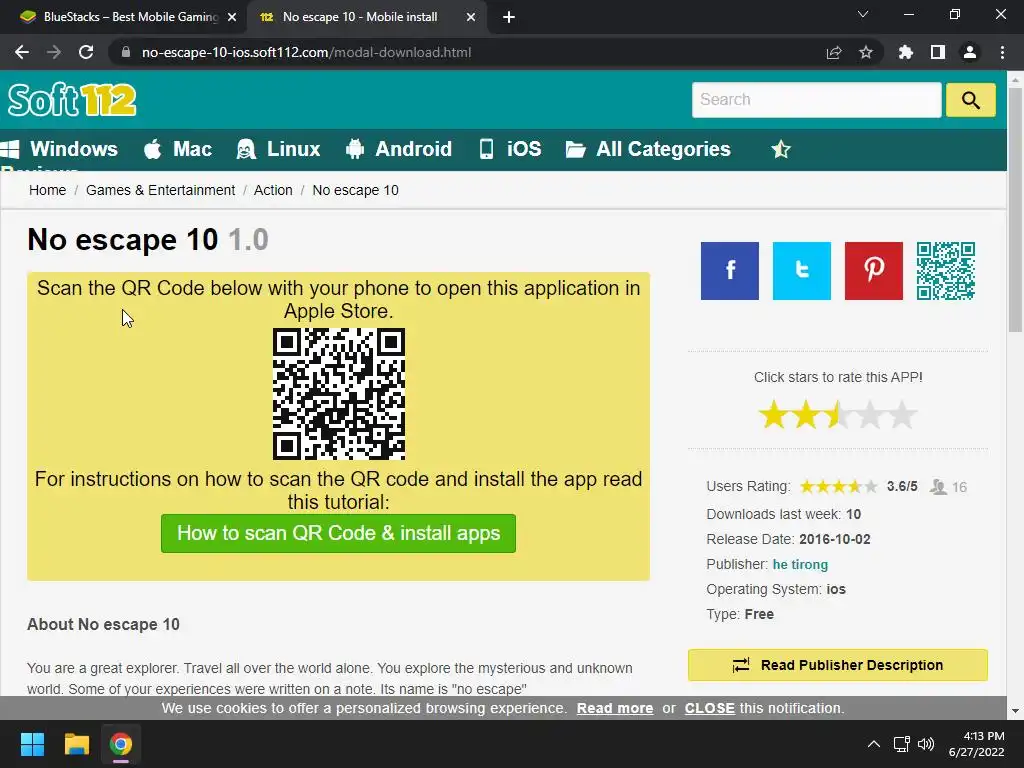Viewport: 1024px width, 768px height.
Task: Close the No escape 10 tab
Action: tap(471, 18)
